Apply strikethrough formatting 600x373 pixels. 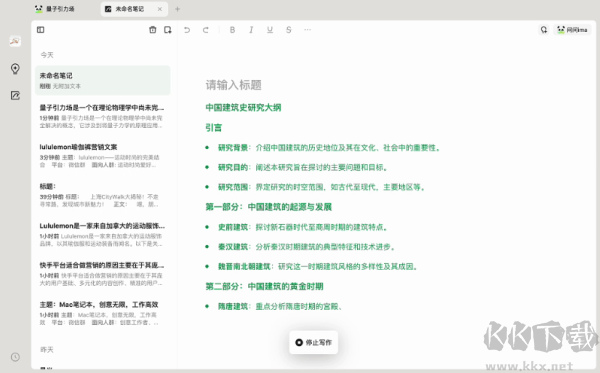(x=289, y=30)
